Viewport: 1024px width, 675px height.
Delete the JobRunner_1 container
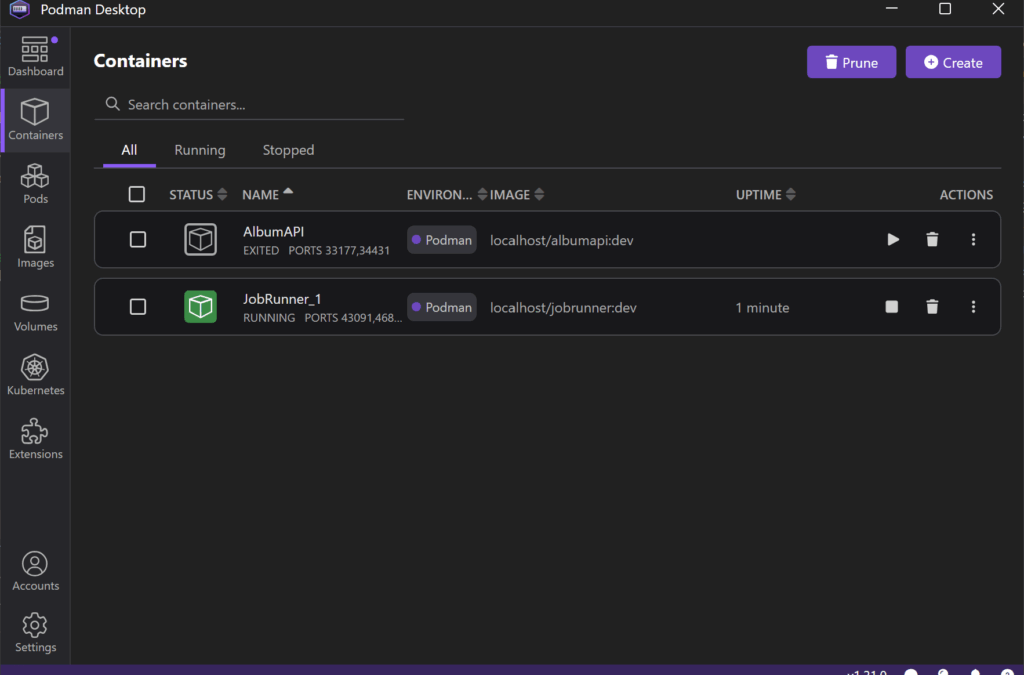(932, 307)
